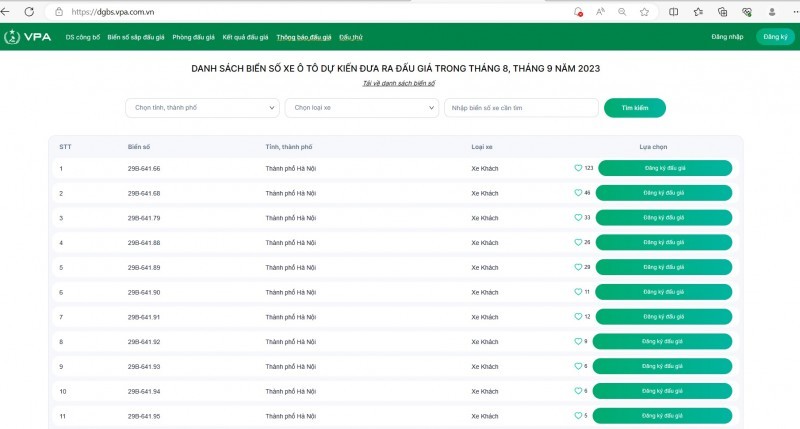Click the license plate search input field
The width and height of the screenshot is (800, 429).
coord(520,107)
